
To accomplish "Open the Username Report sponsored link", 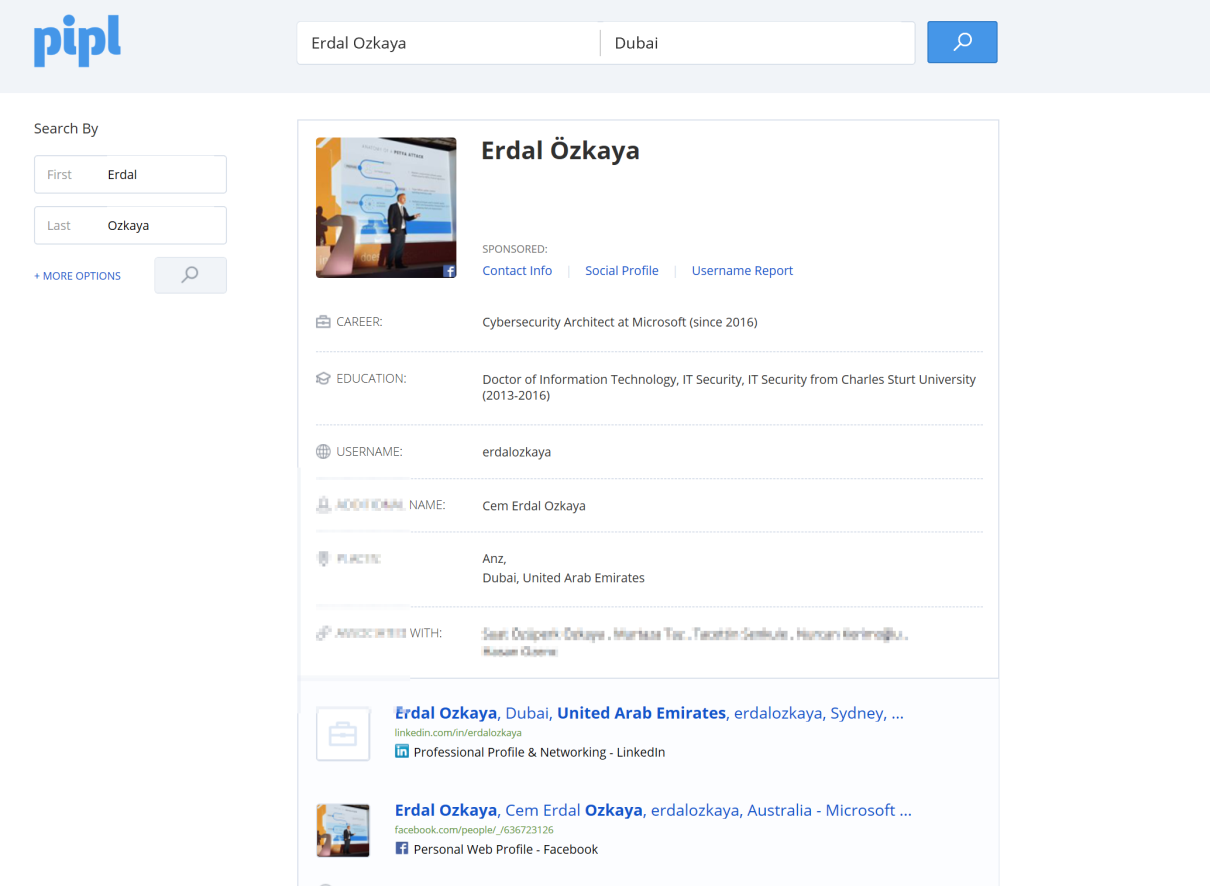I will [x=742, y=271].
